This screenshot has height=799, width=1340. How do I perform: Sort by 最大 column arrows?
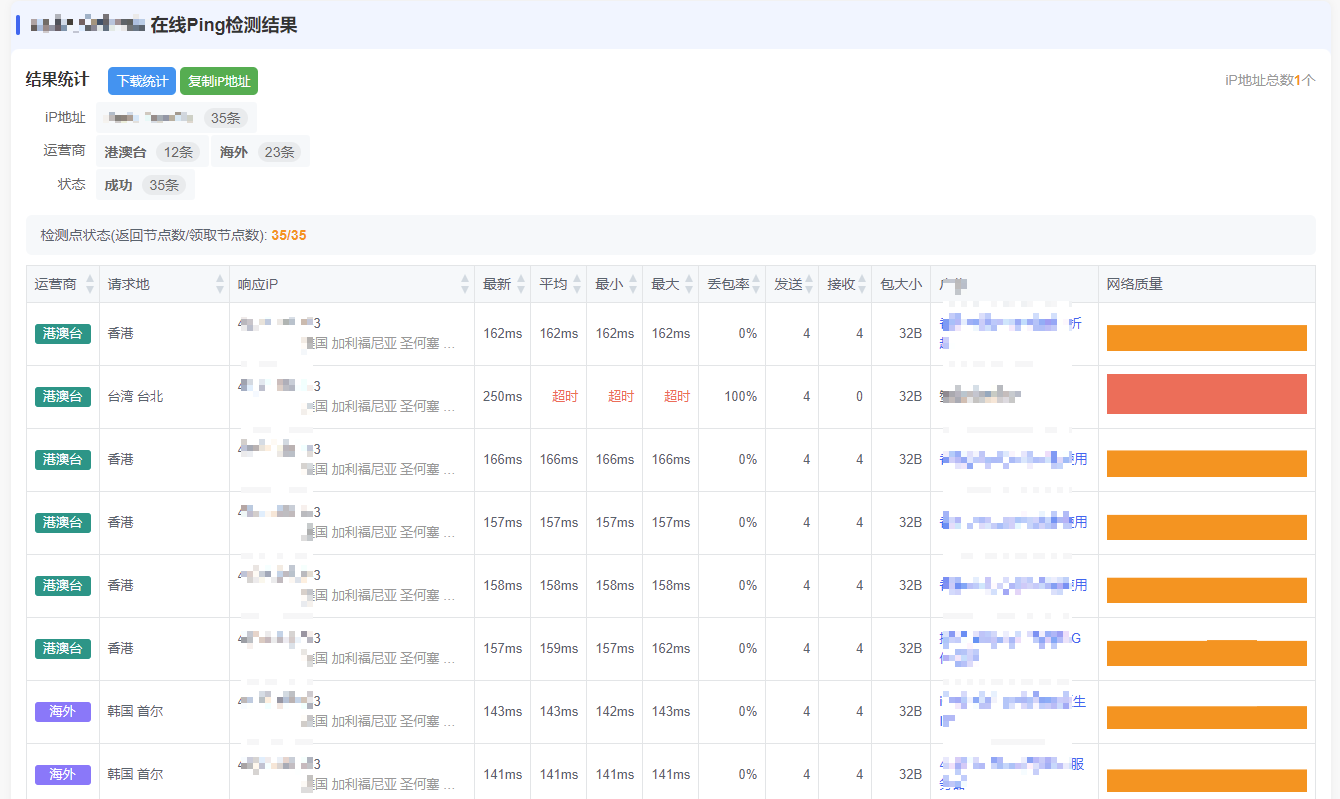coord(689,284)
